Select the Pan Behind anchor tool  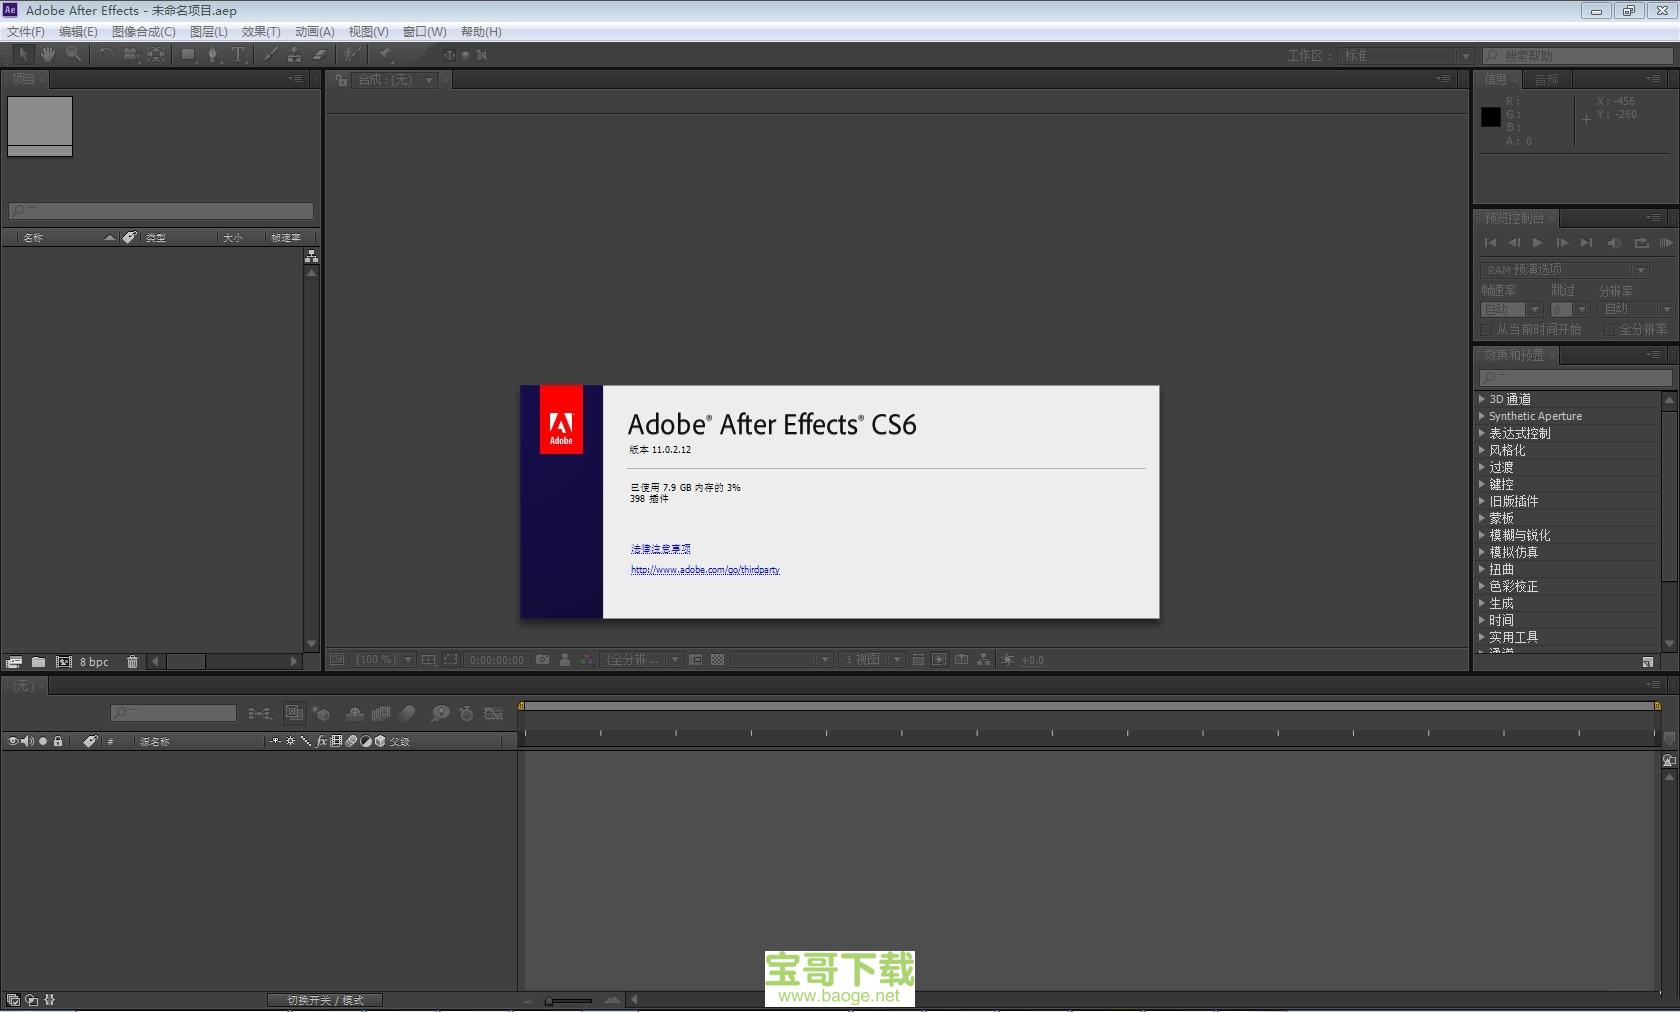tap(156, 55)
